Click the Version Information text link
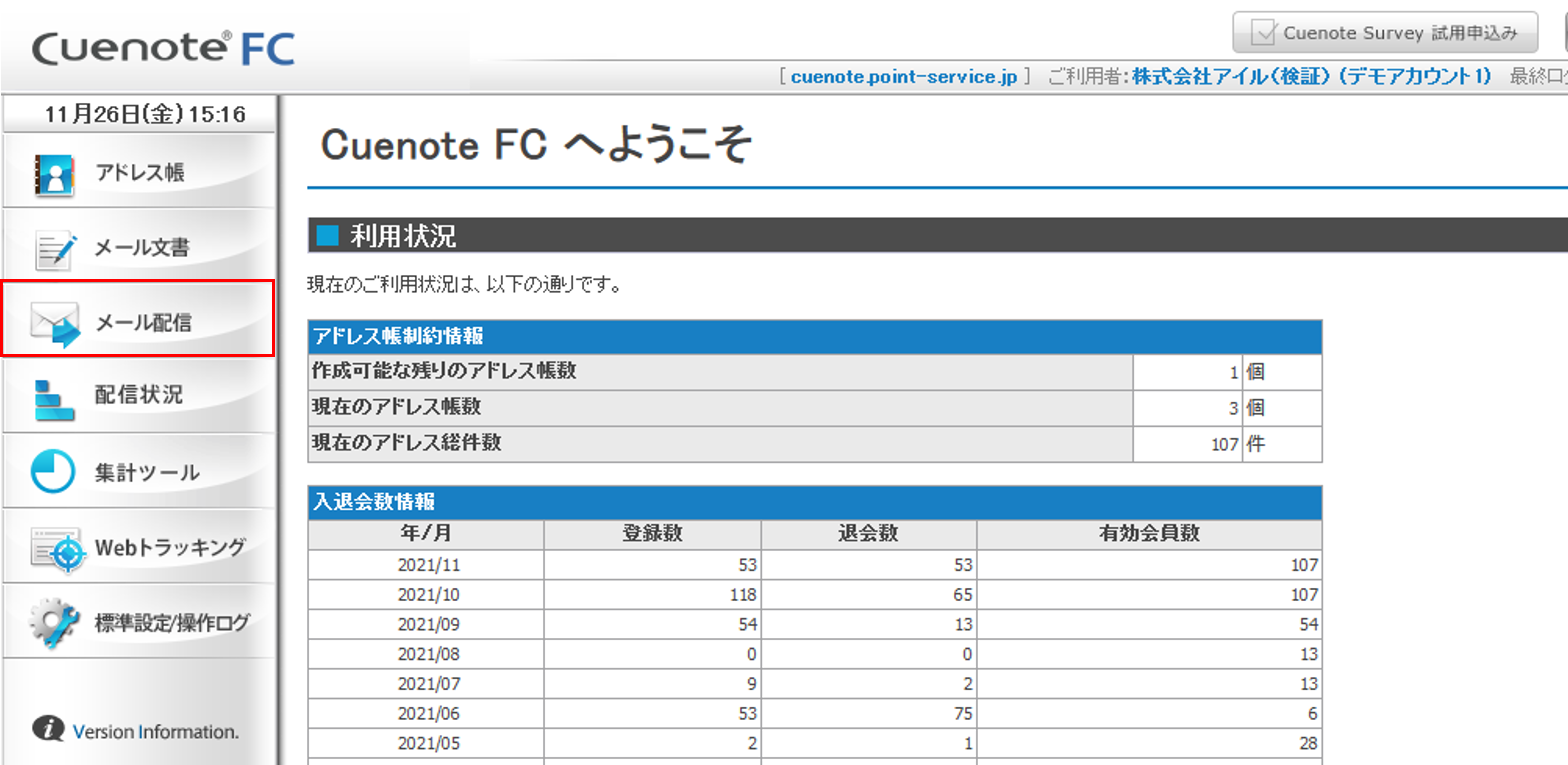The height and width of the screenshot is (765, 1568). click(155, 731)
